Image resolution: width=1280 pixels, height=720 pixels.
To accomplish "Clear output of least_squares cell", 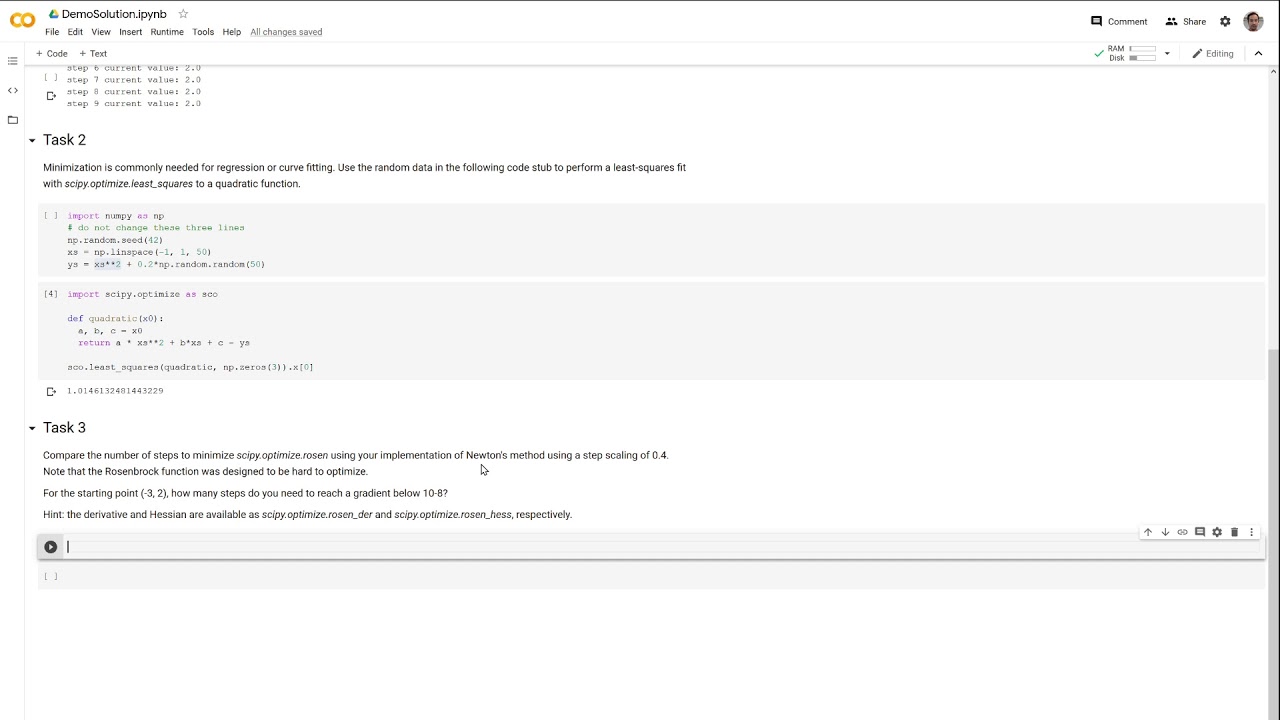I will click(51, 391).
